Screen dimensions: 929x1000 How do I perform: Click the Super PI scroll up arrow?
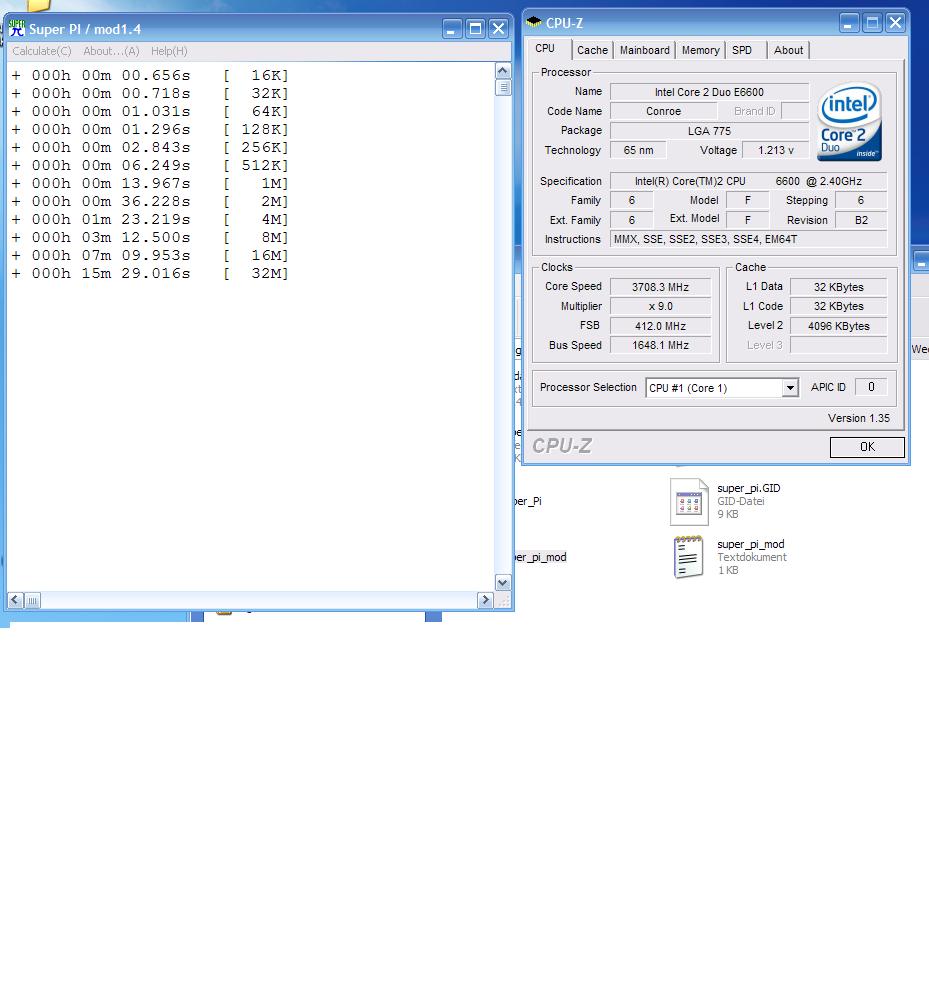502,71
